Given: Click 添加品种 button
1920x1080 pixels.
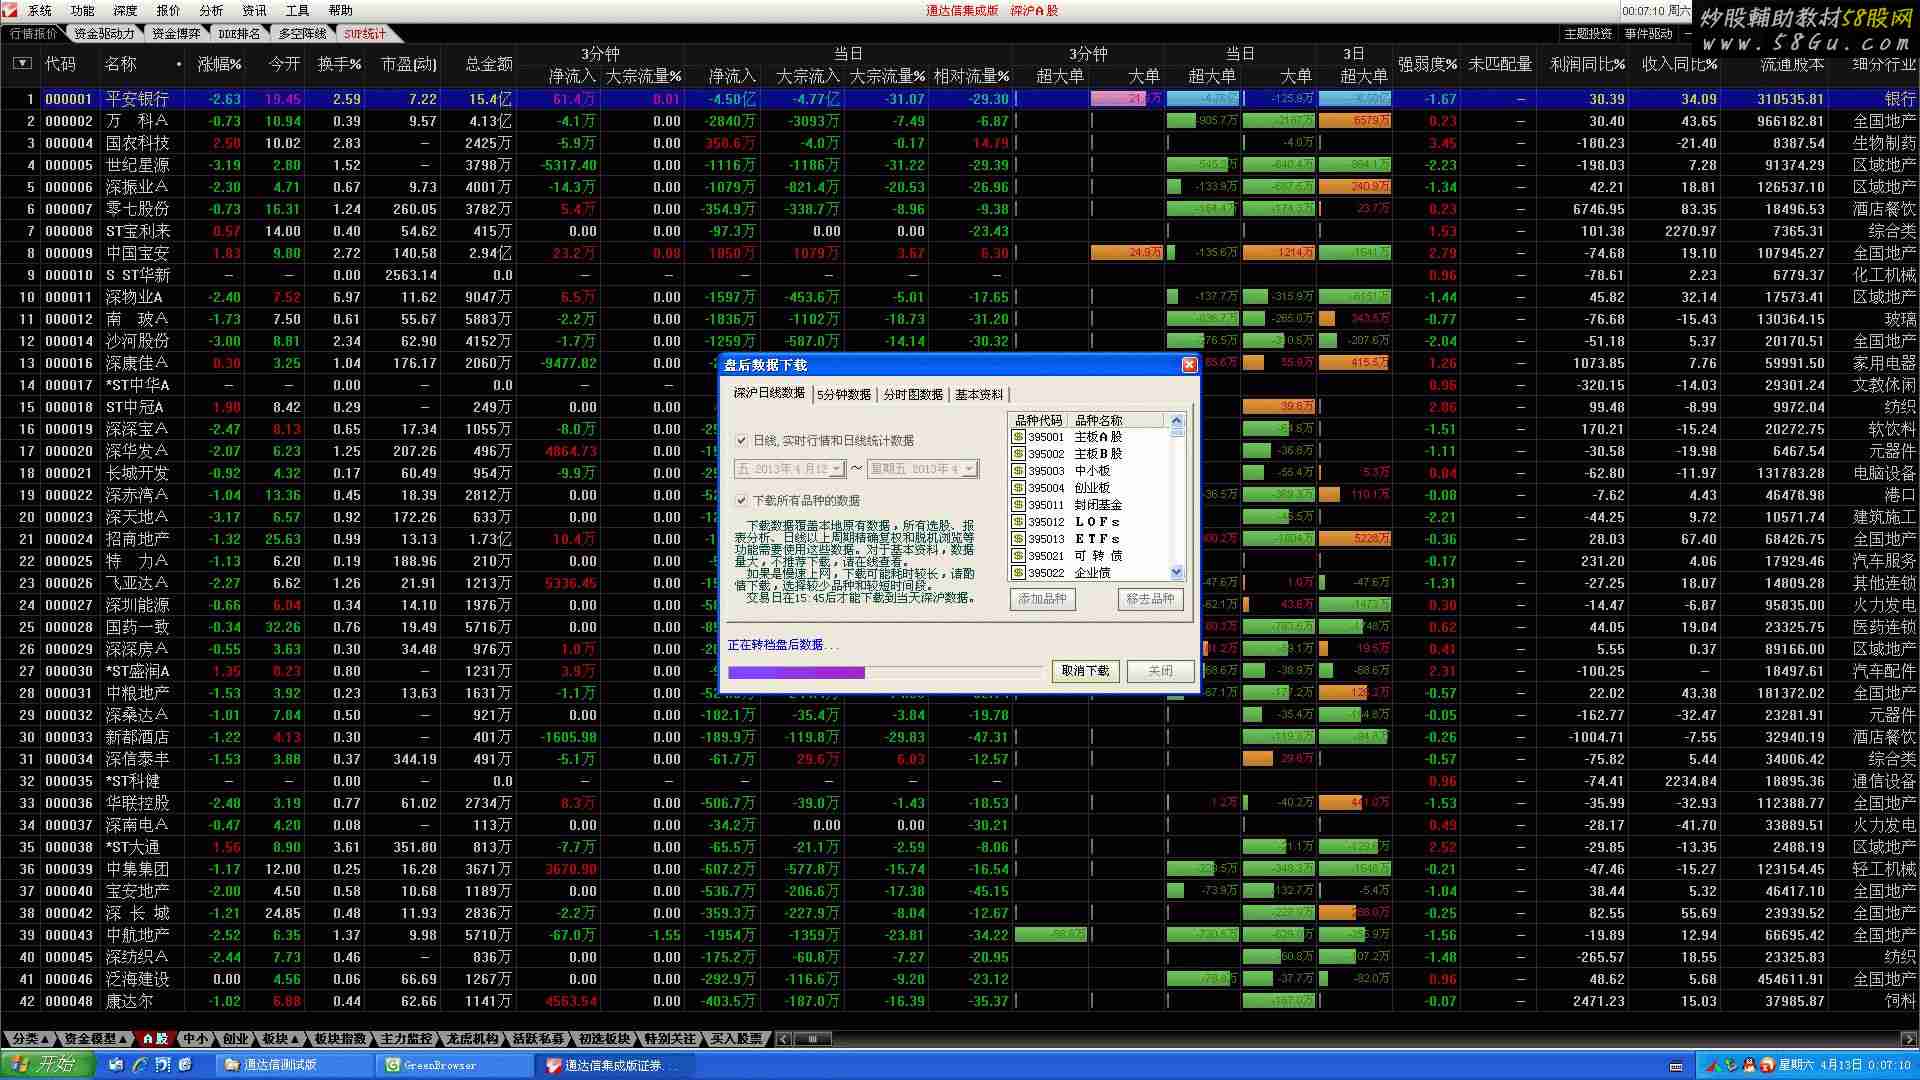Looking at the screenshot, I should tap(1043, 599).
